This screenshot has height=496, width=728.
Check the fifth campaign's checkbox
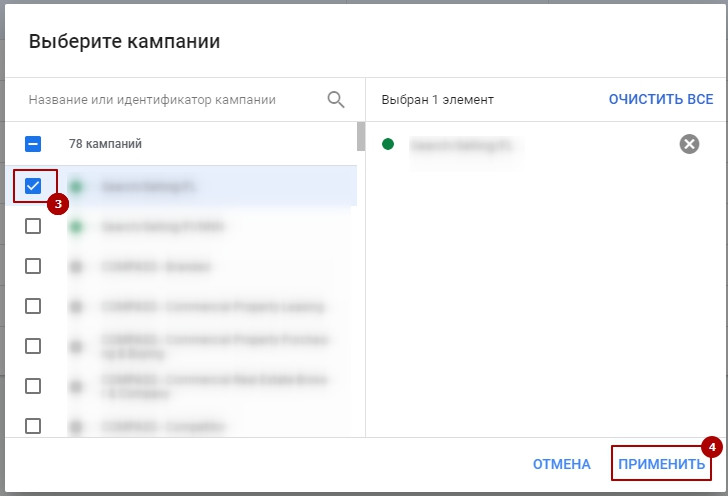click(33, 346)
